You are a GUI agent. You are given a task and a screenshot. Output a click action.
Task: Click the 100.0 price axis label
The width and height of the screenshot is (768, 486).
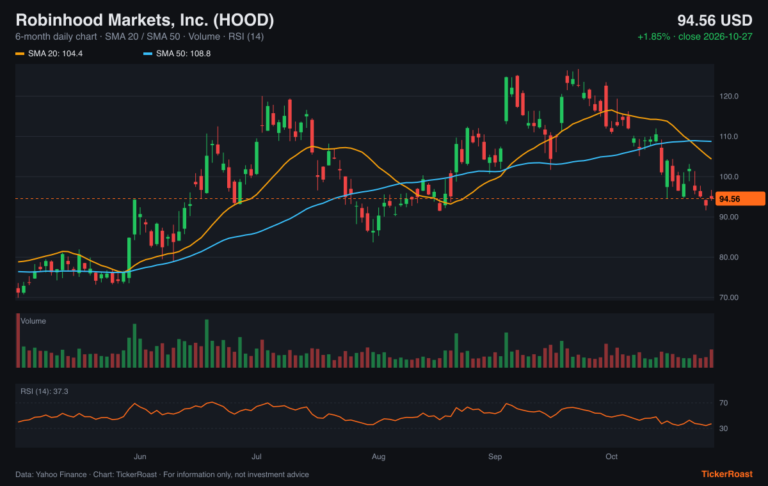pyautogui.click(x=729, y=176)
